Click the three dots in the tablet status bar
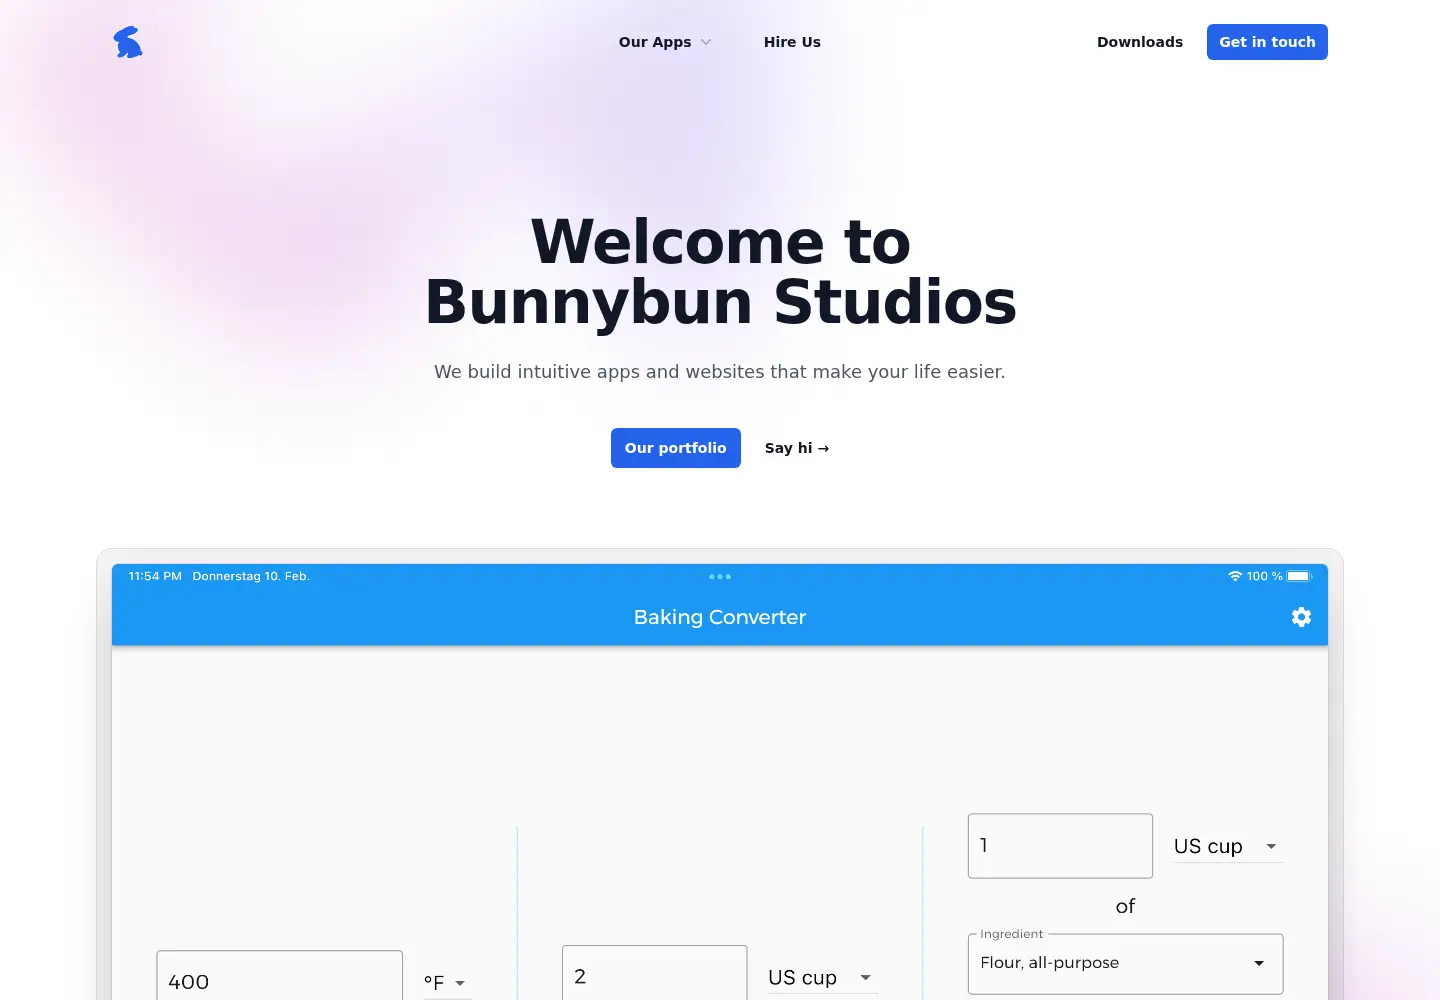1440x1000 pixels. 720,577
